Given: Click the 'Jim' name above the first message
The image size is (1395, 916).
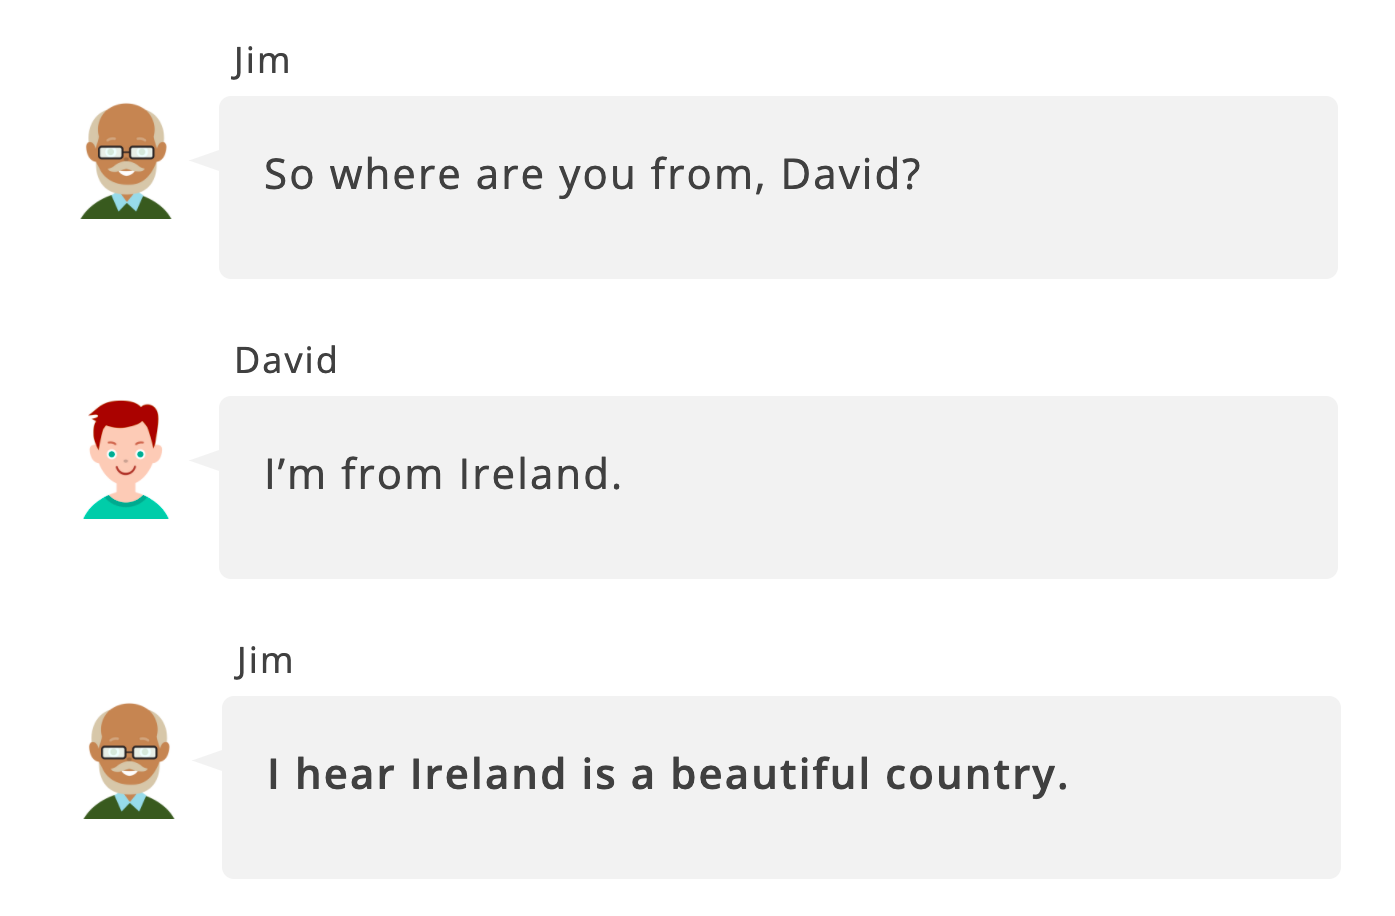Looking at the screenshot, I should click(x=261, y=61).
